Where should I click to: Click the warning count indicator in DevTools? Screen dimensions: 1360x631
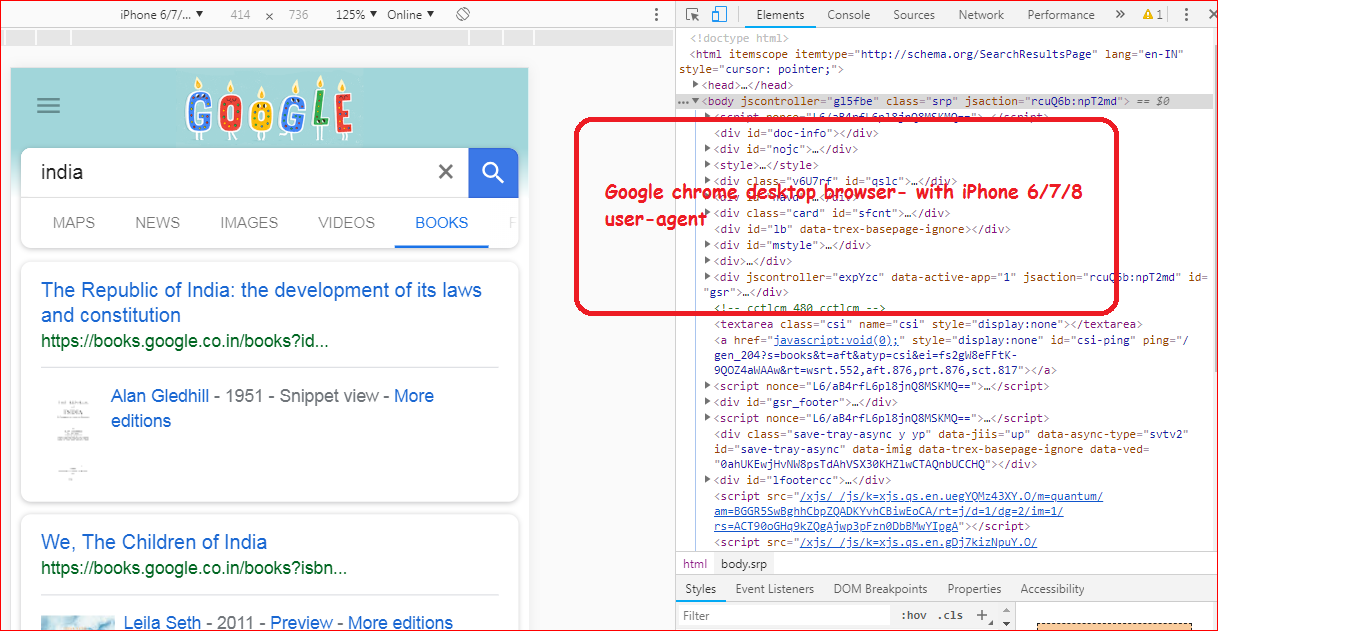point(1153,15)
